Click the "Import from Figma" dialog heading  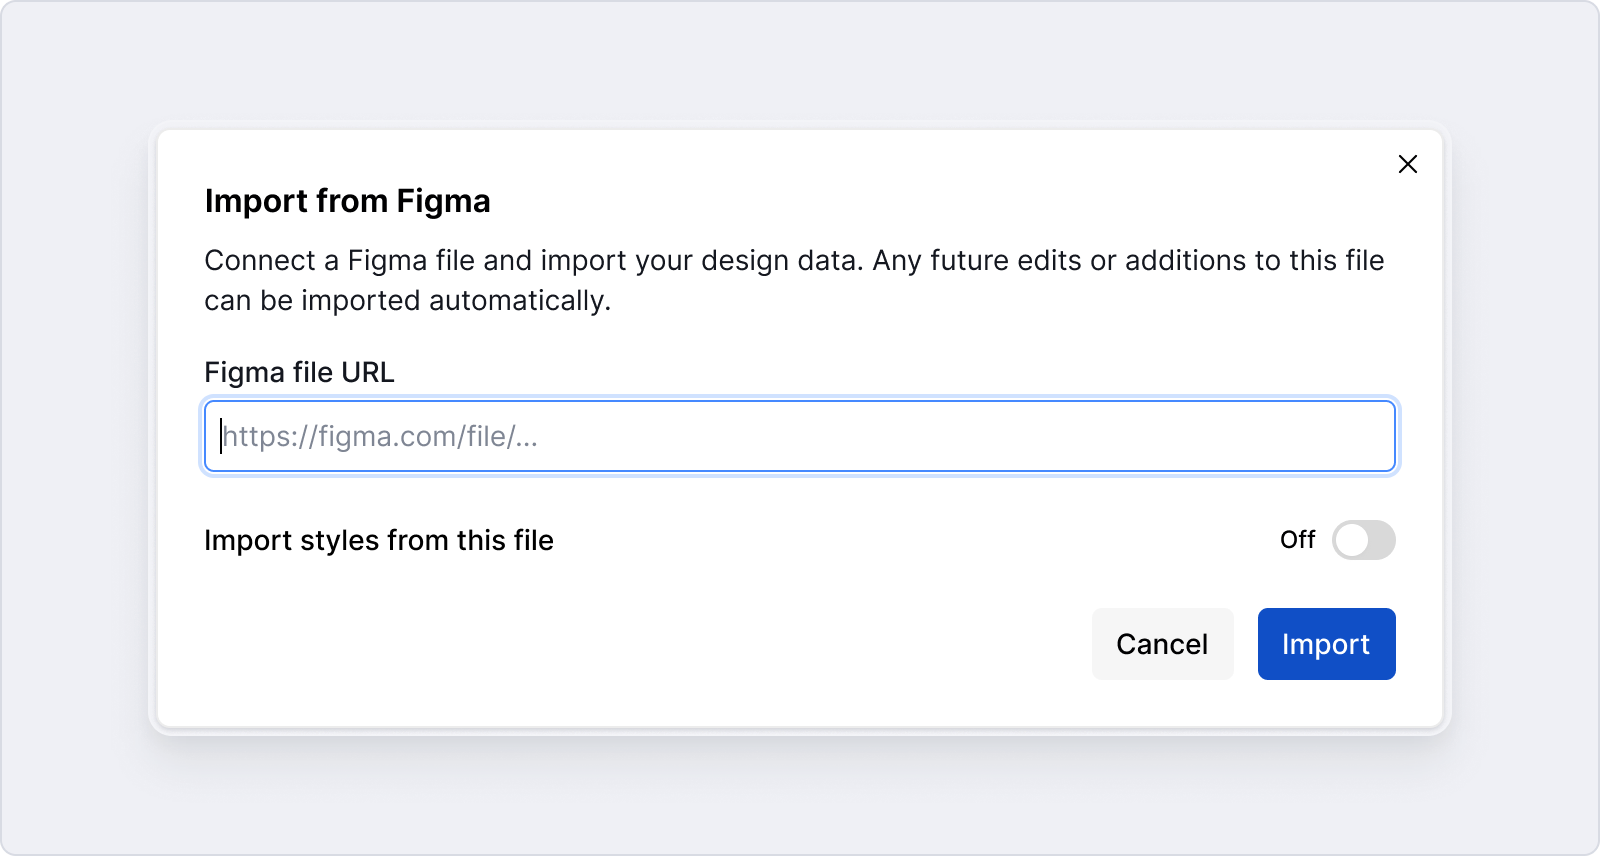(347, 201)
